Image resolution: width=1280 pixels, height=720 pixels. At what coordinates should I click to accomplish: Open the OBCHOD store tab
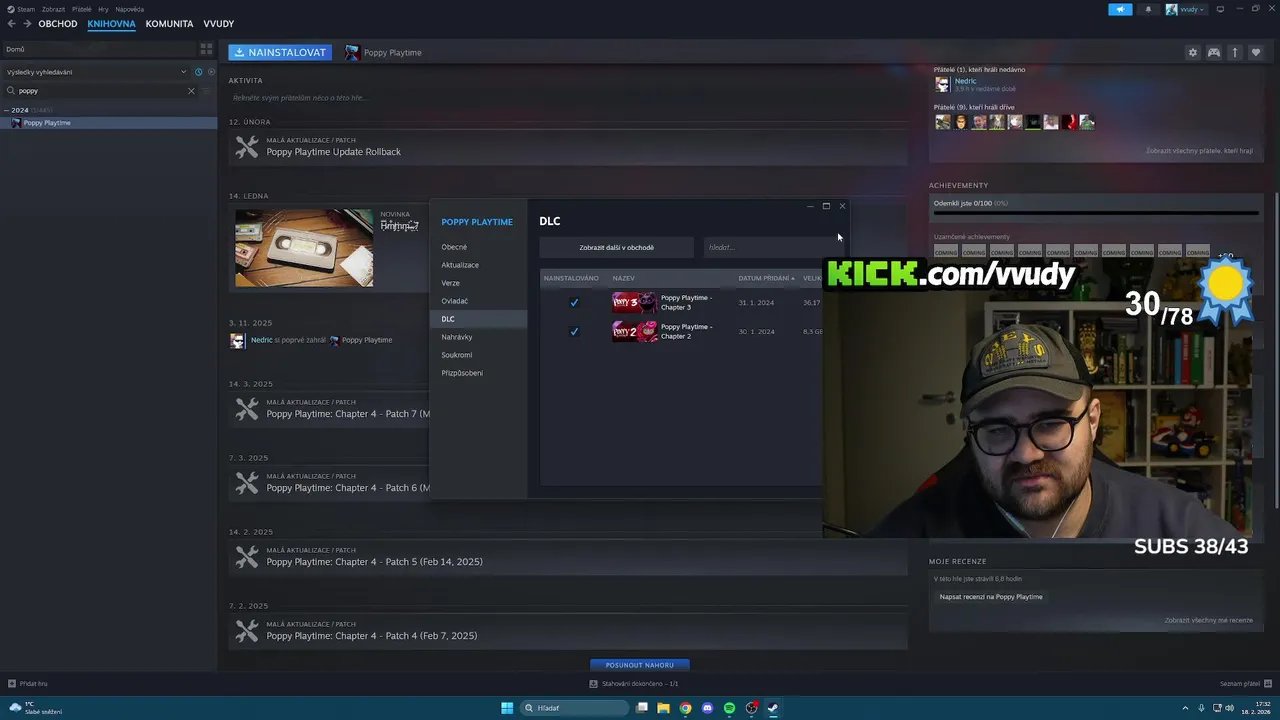[58, 24]
